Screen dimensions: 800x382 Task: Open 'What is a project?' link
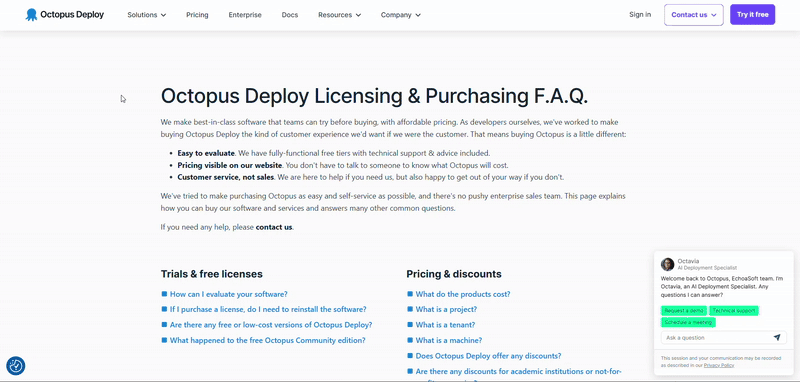click(446, 310)
